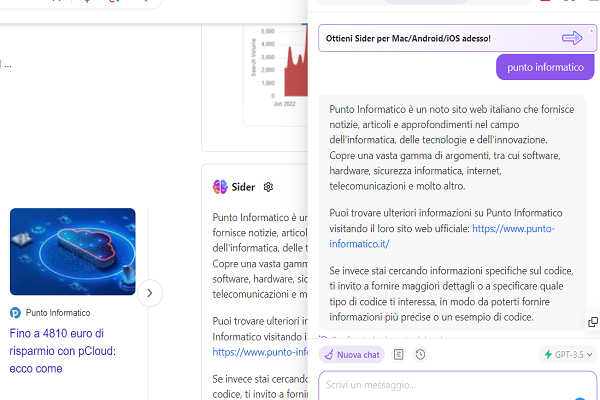Open the pCloud cloud article thumbnail
600x400 pixels.
(73, 251)
